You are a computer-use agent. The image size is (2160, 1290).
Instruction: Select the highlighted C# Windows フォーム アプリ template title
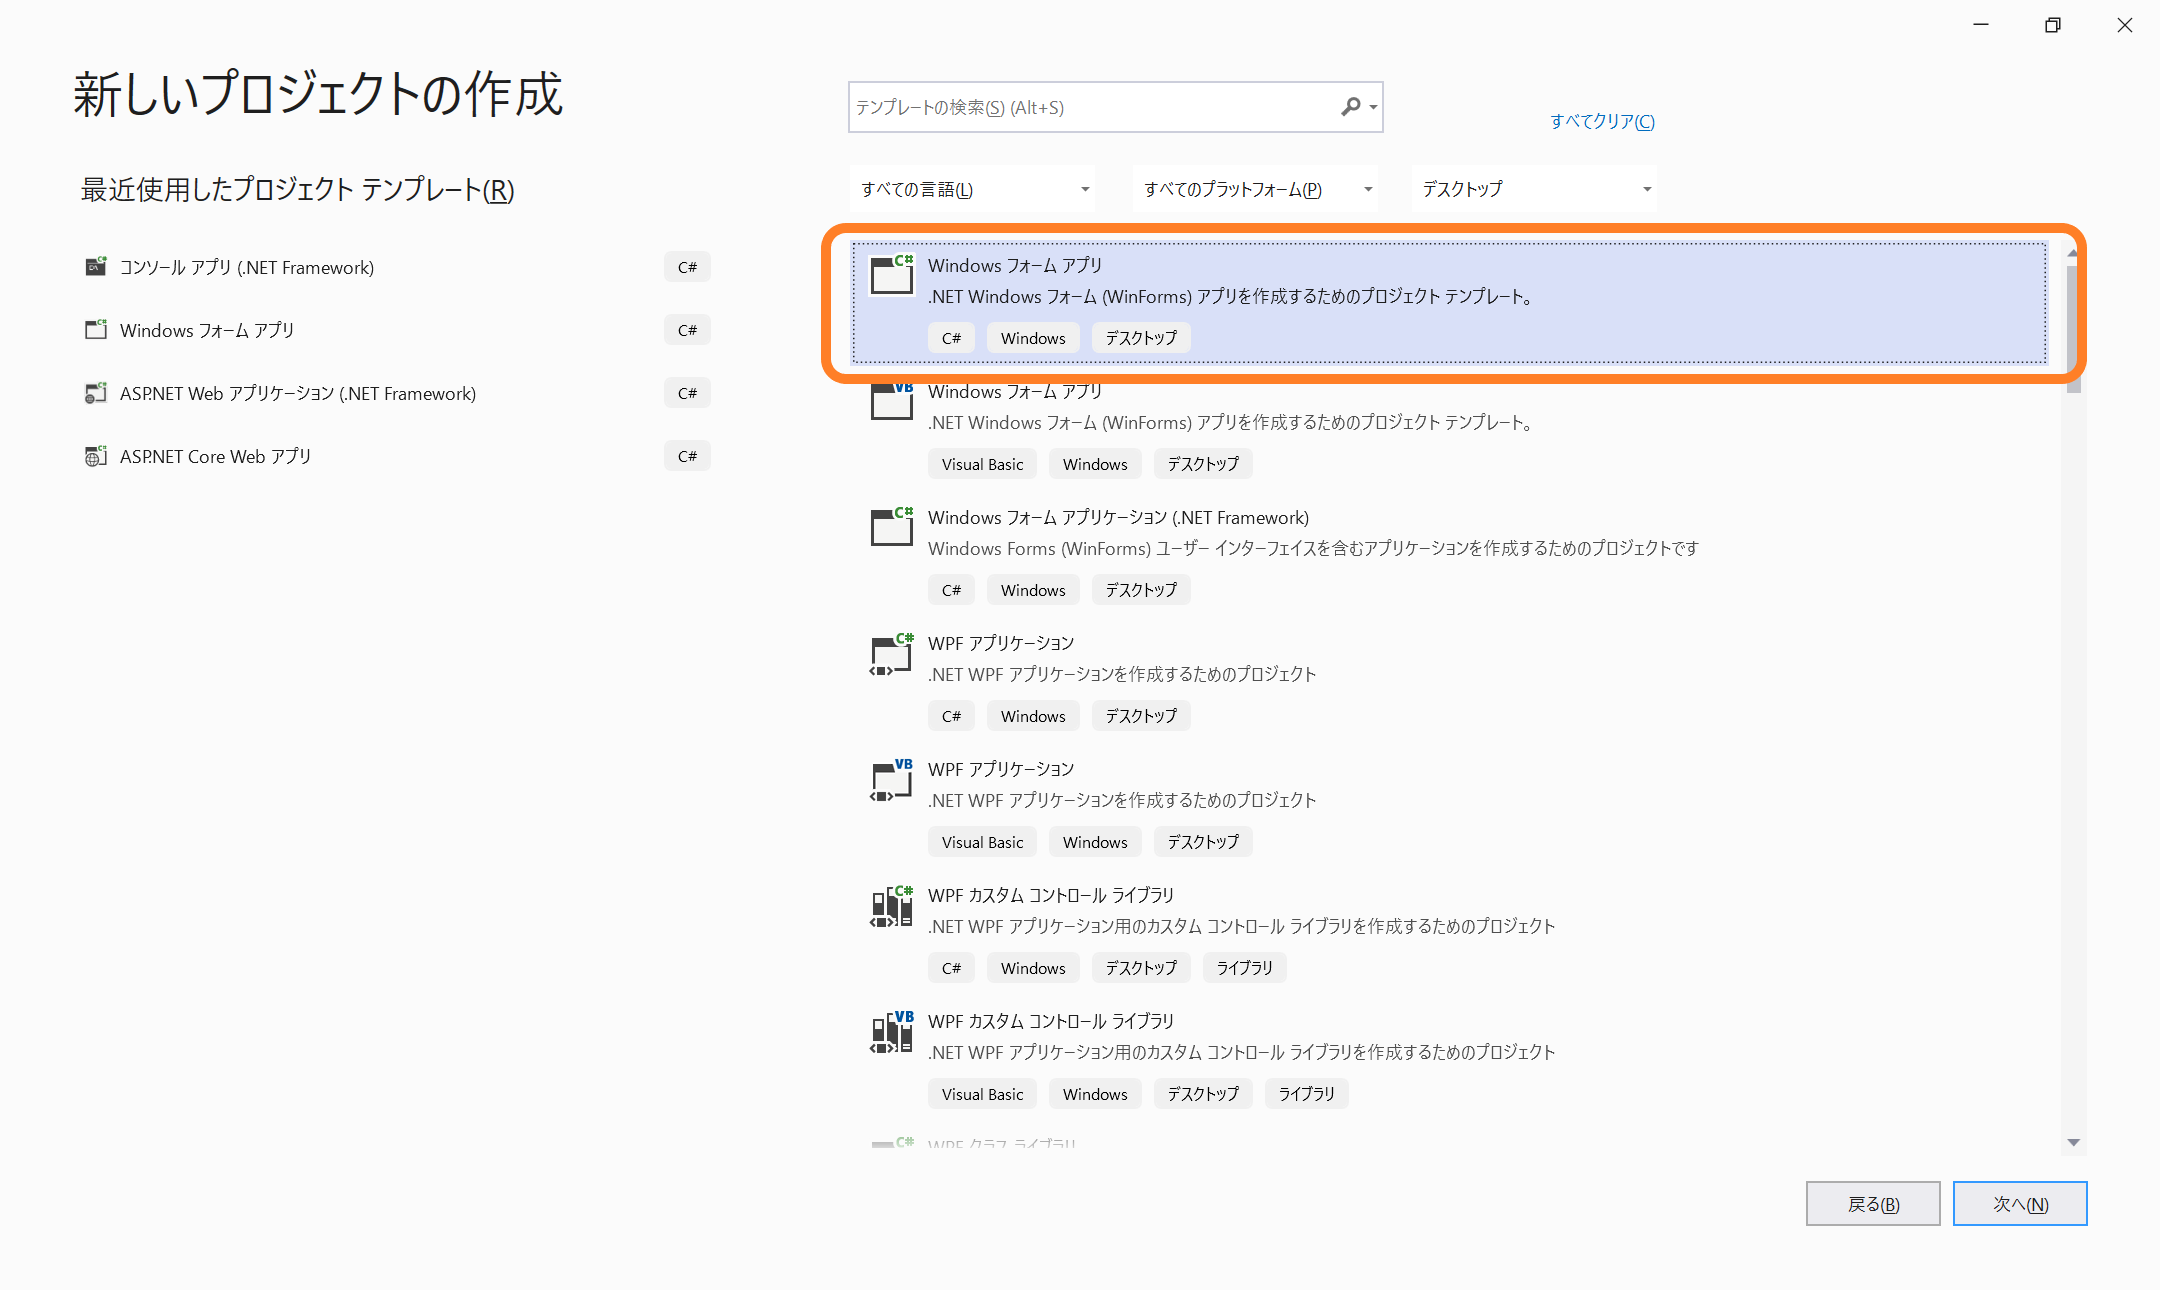click(x=1015, y=265)
